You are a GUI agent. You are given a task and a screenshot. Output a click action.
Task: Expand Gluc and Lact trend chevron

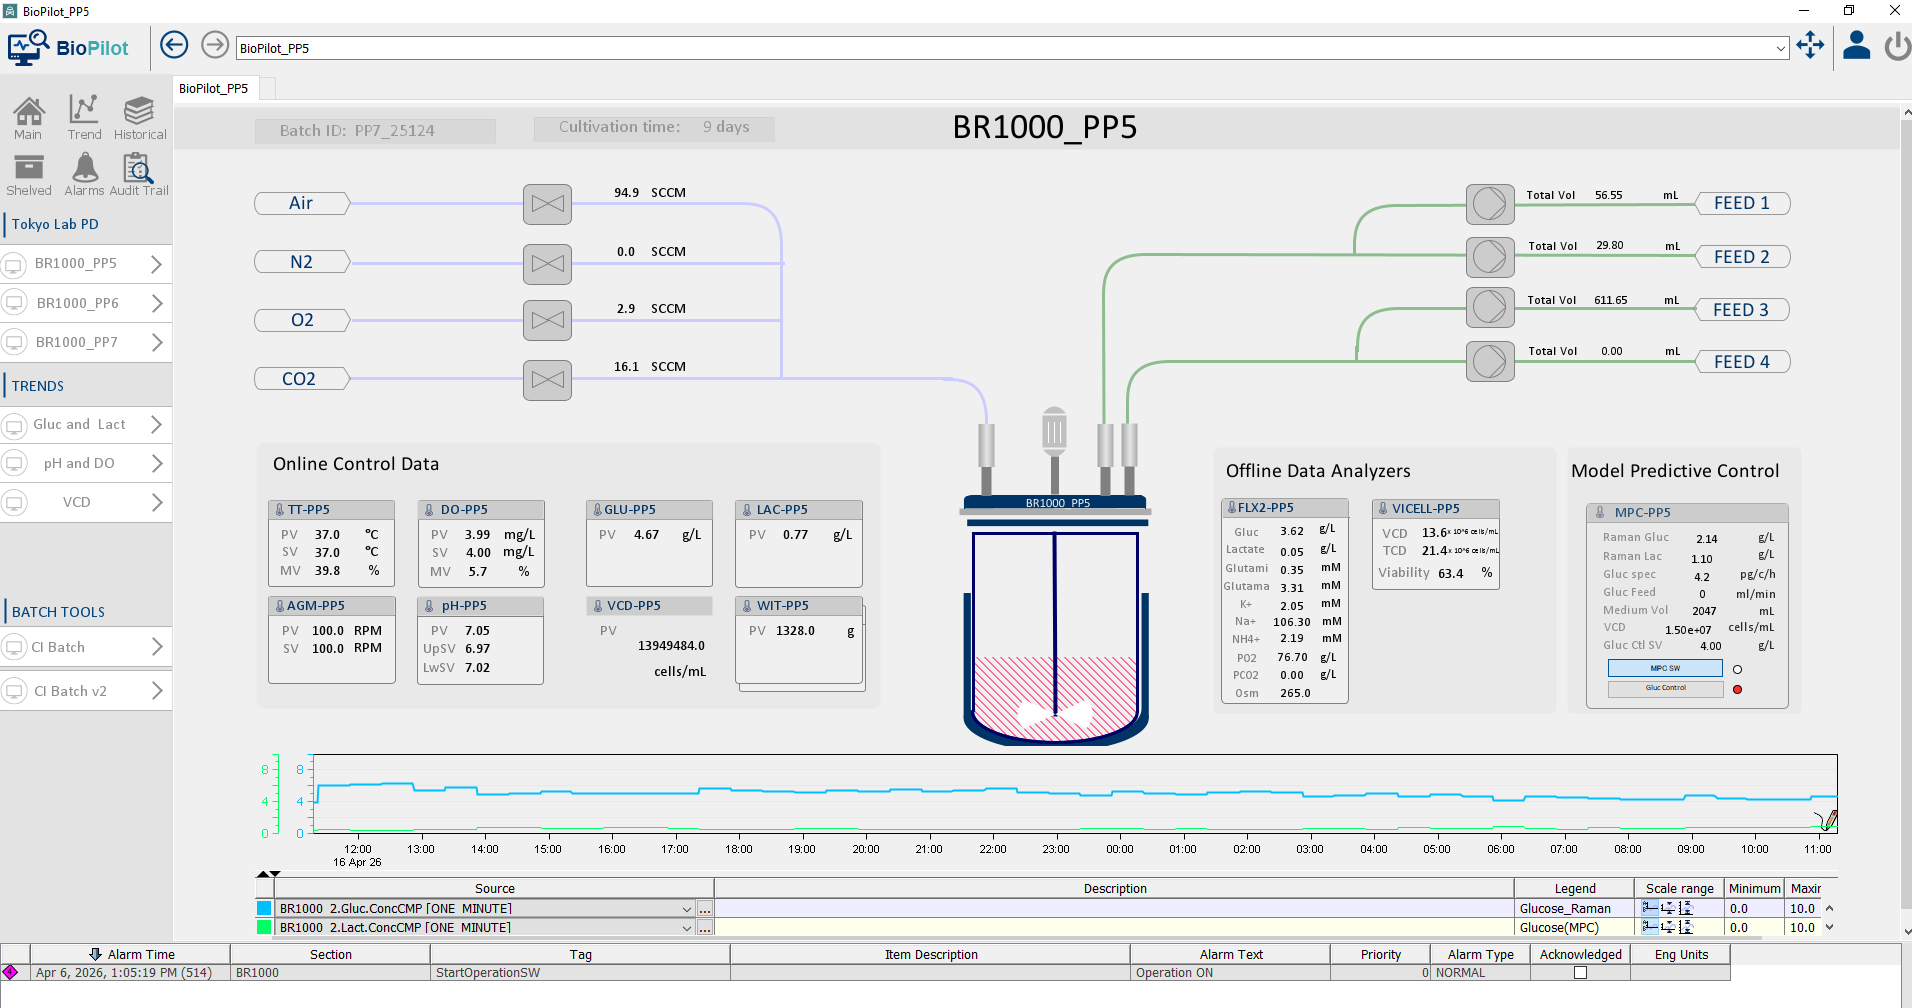[156, 424]
